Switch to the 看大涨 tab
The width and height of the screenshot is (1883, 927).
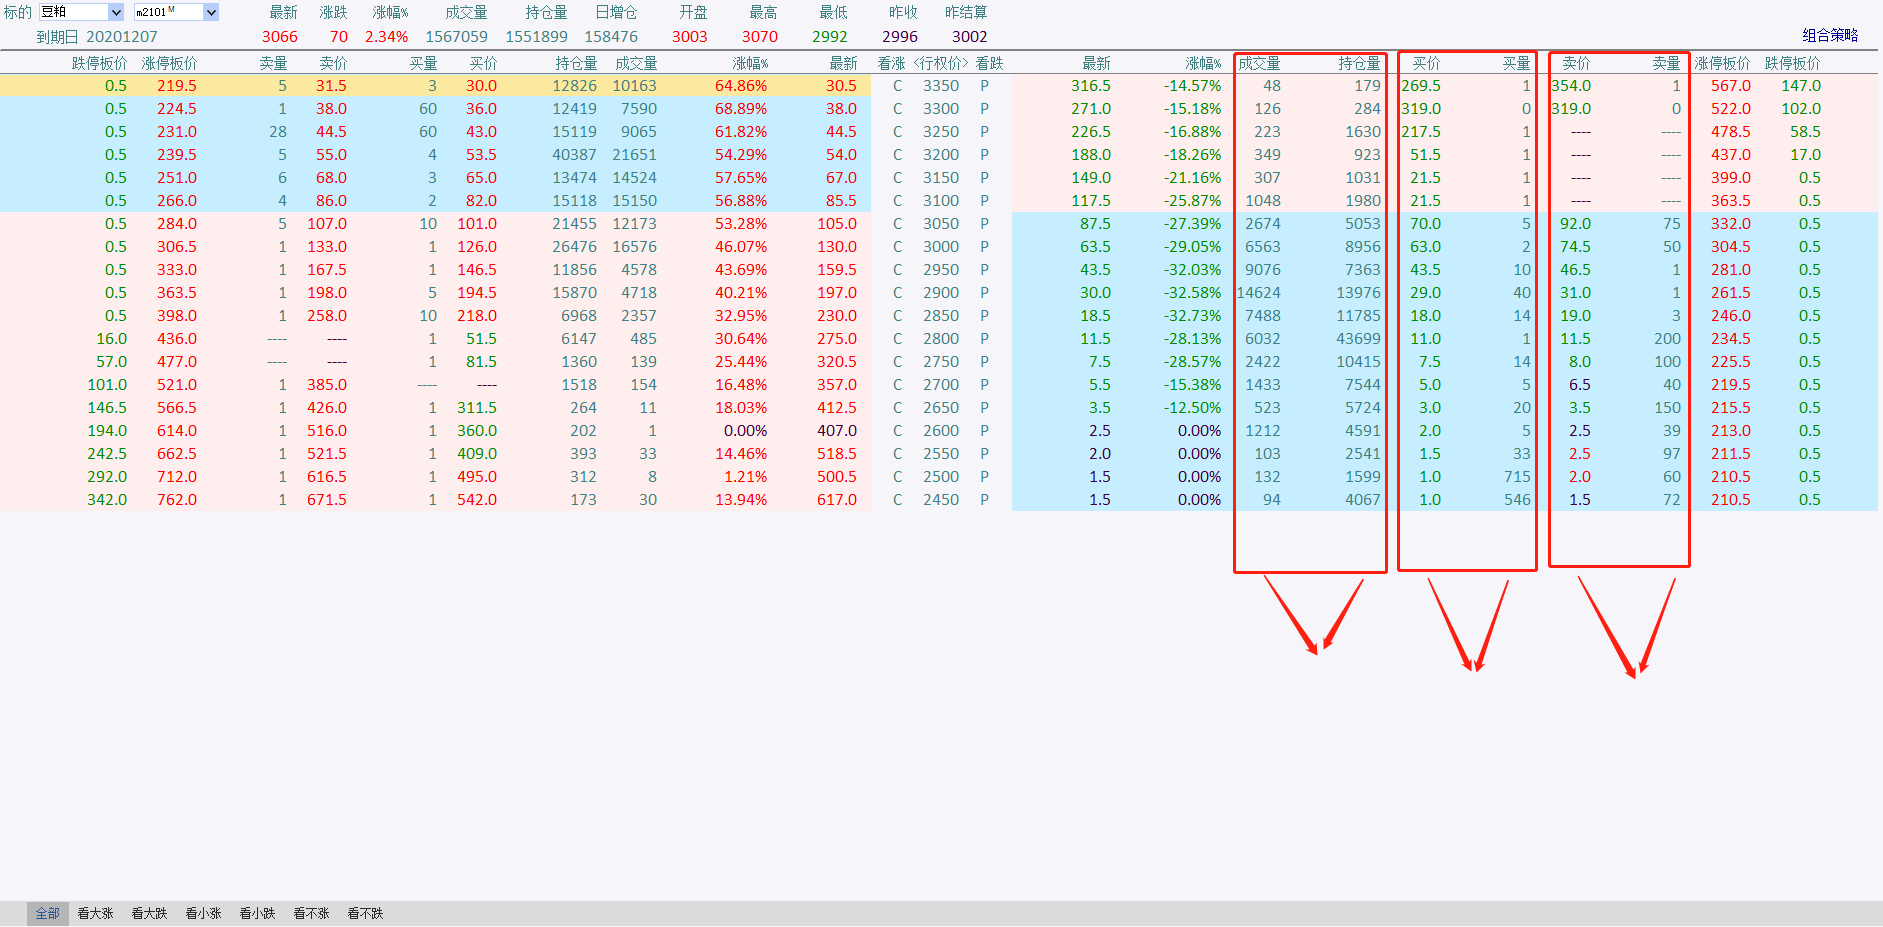click(x=95, y=913)
